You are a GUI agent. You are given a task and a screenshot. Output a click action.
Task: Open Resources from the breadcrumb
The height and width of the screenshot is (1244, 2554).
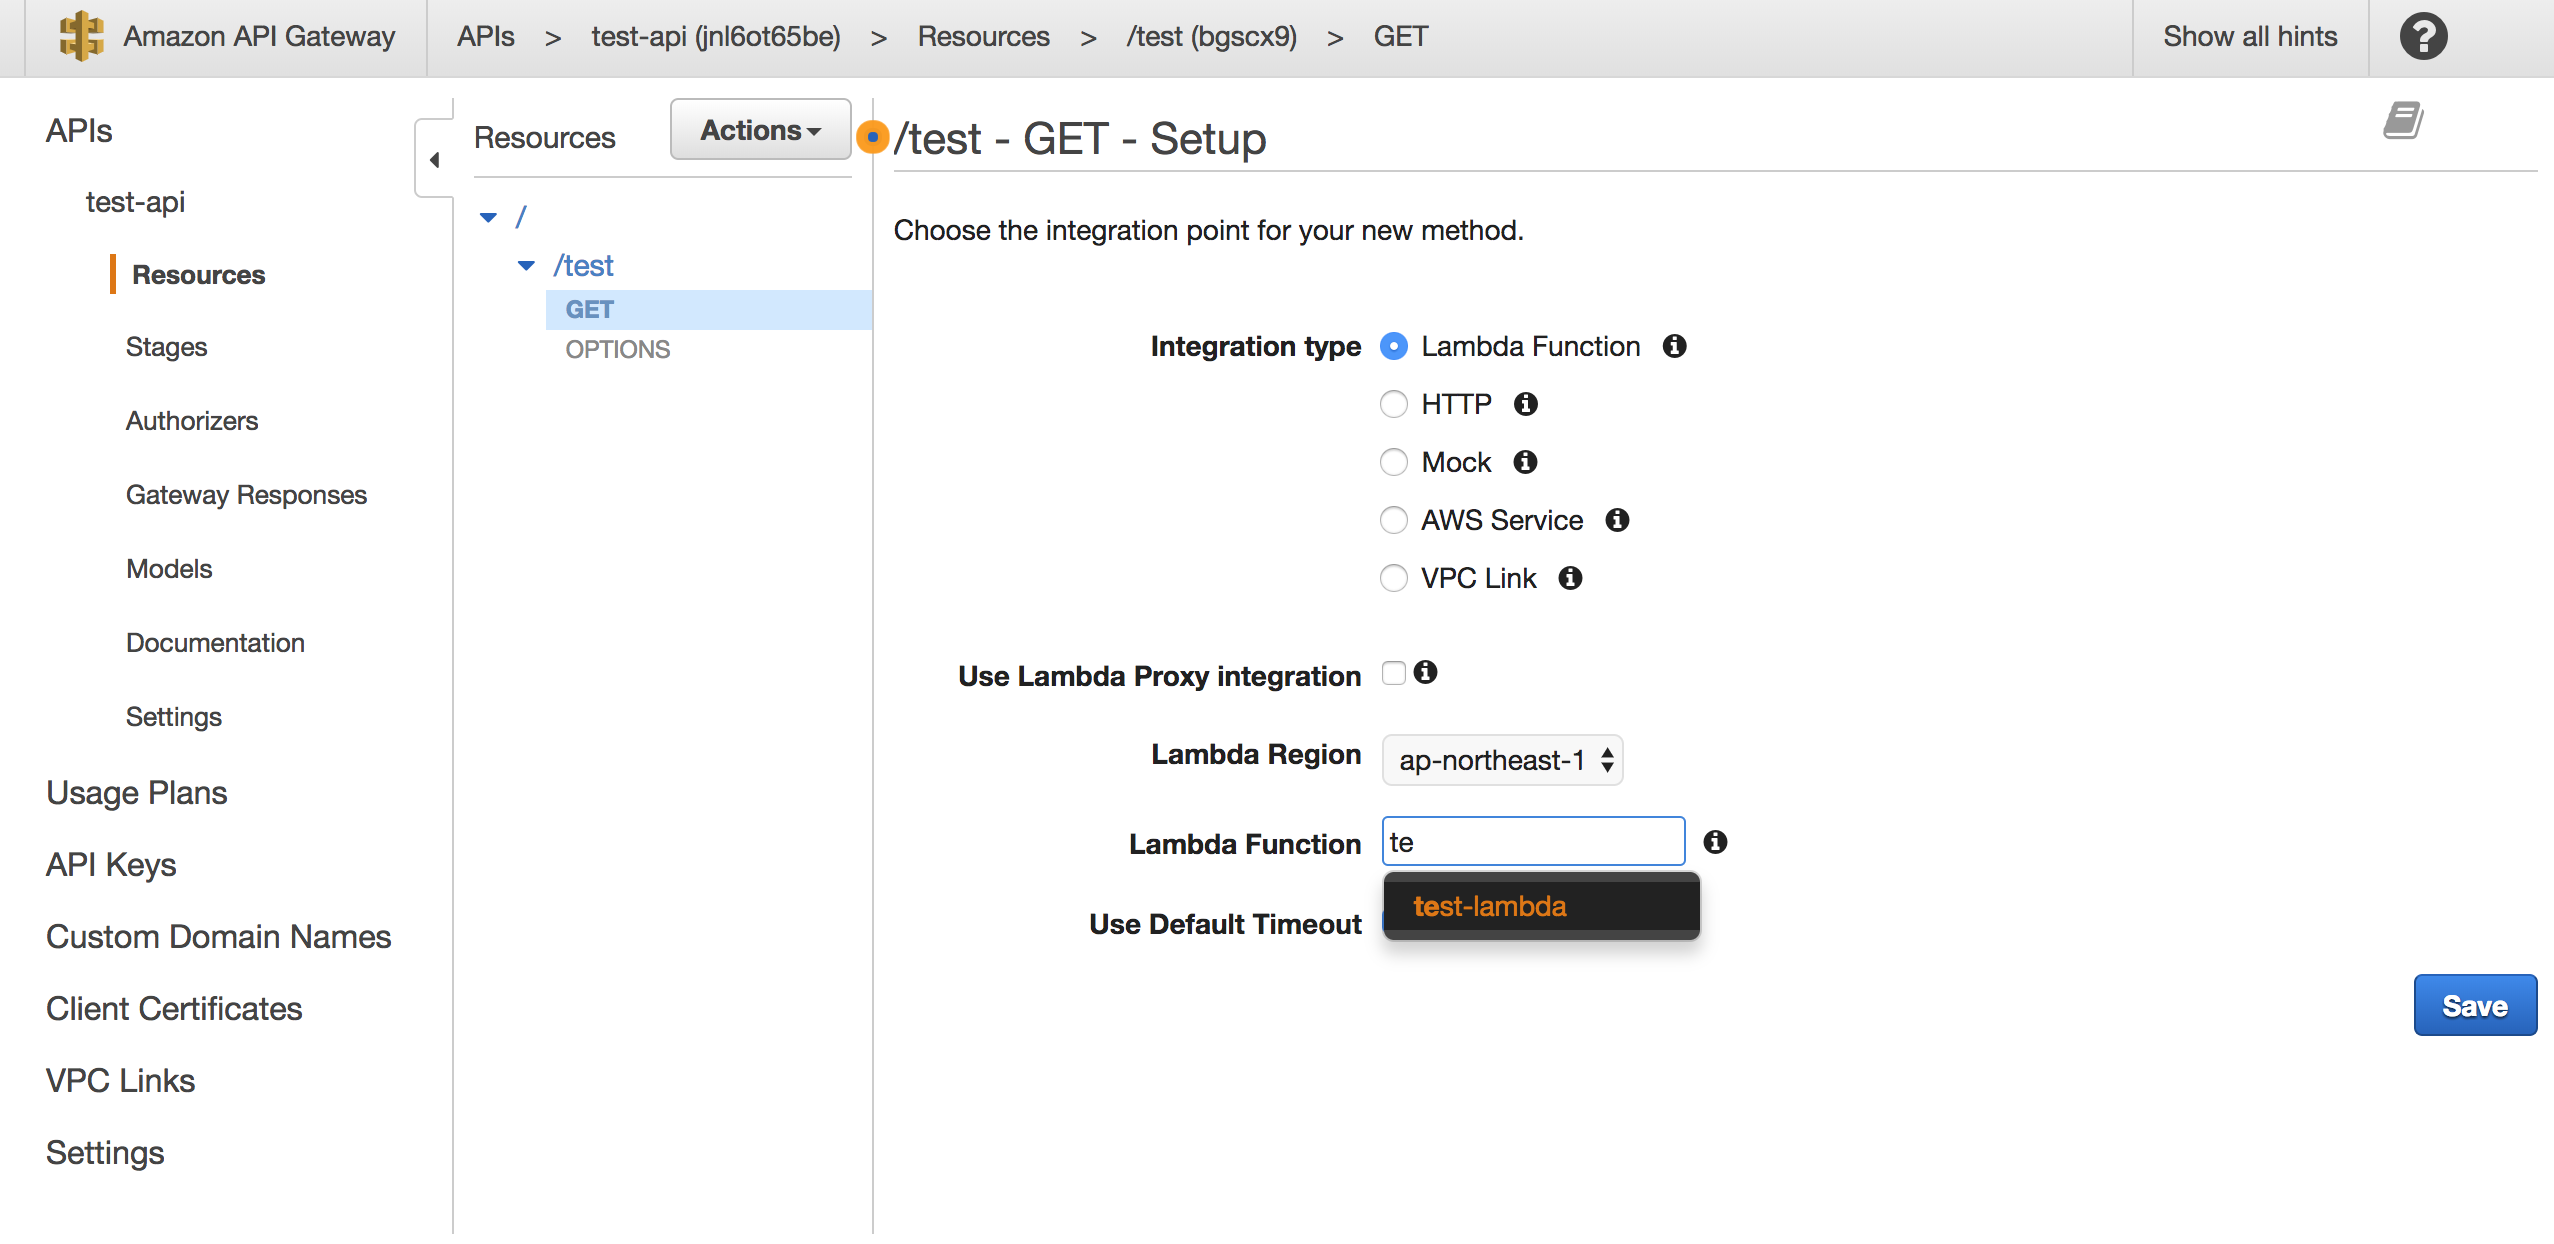[x=982, y=36]
